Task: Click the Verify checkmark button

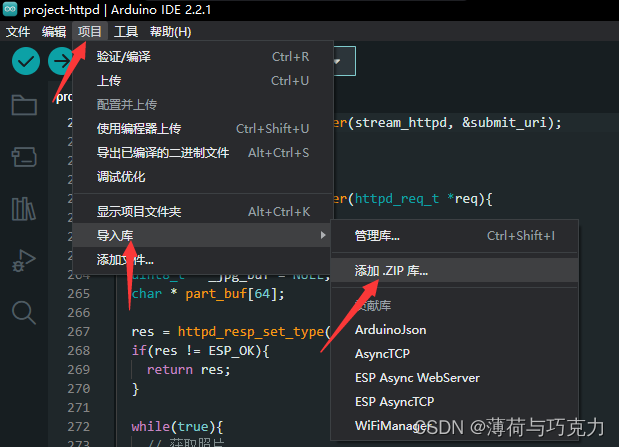Action: click(26, 61)
